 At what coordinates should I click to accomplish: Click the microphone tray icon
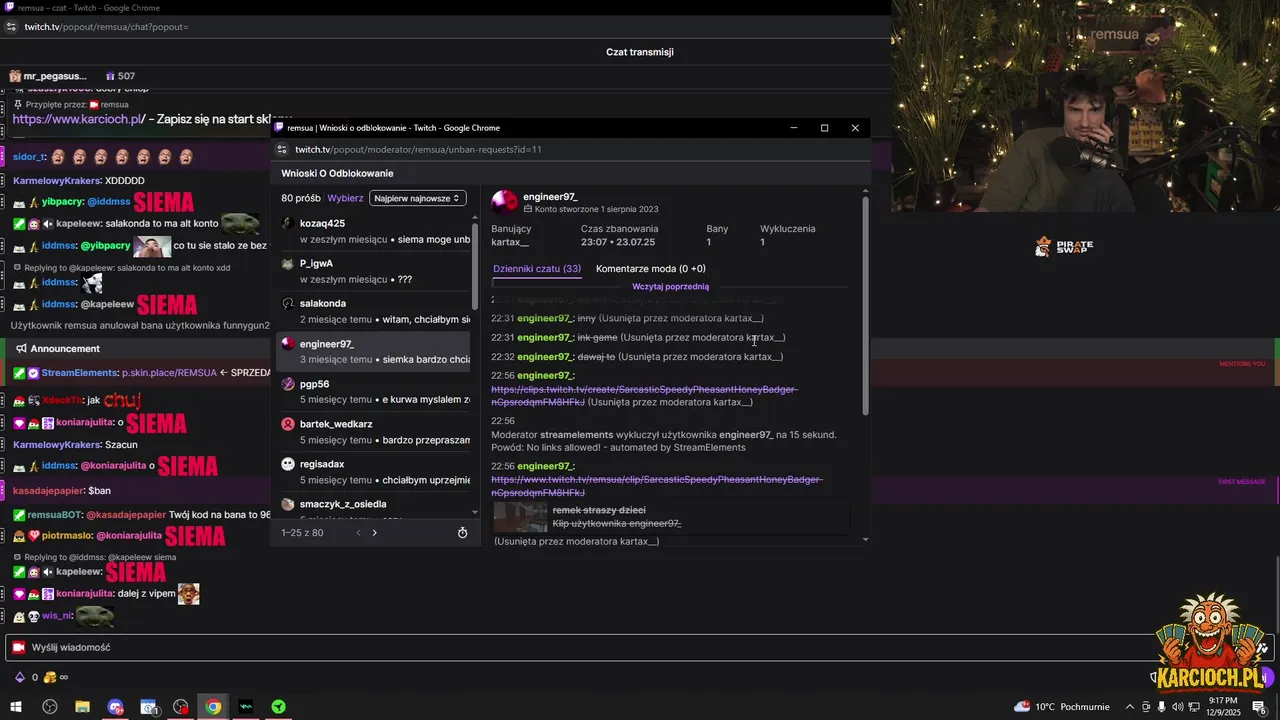1162,707
